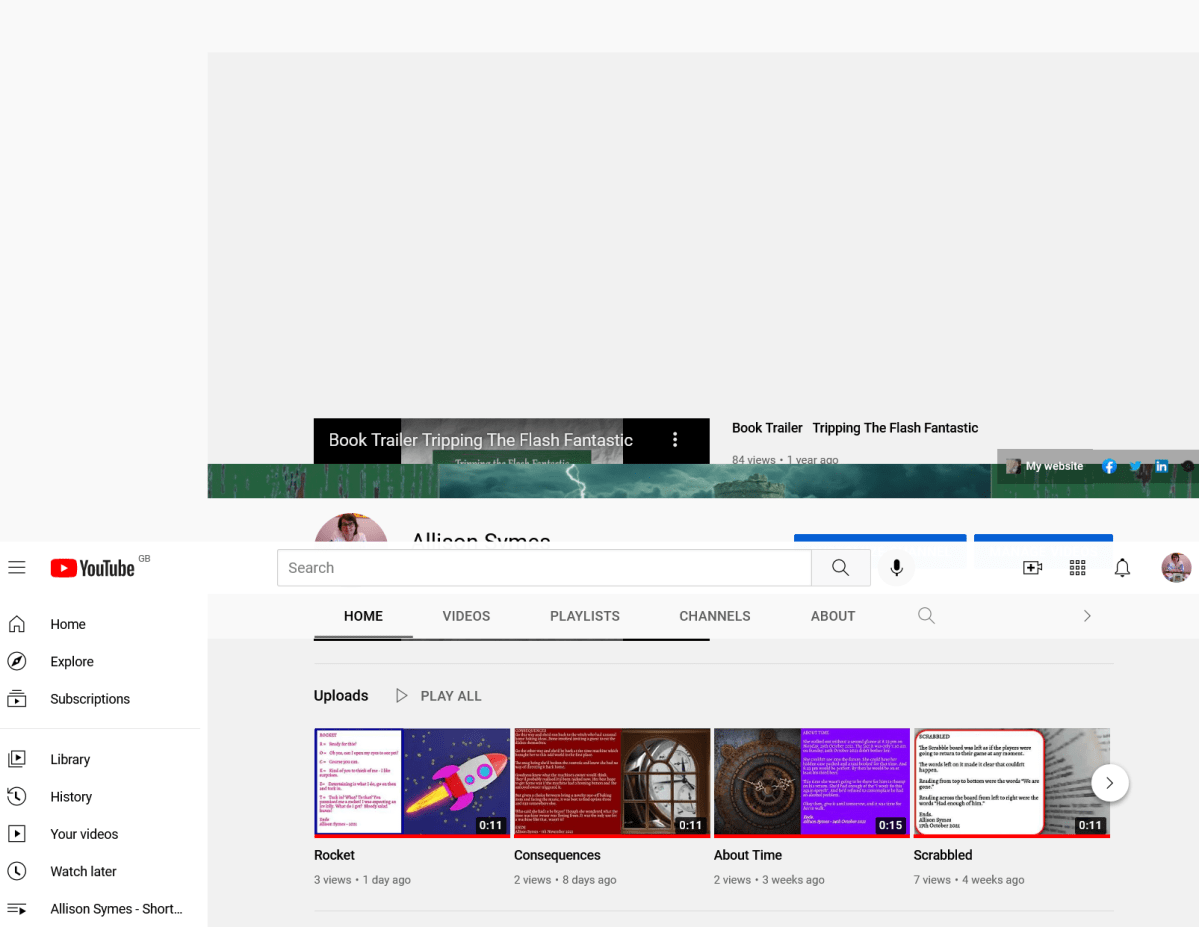Screen dimensions: 1199x927
Task: Open the featured video's three-dot menu
Action: 675,440
